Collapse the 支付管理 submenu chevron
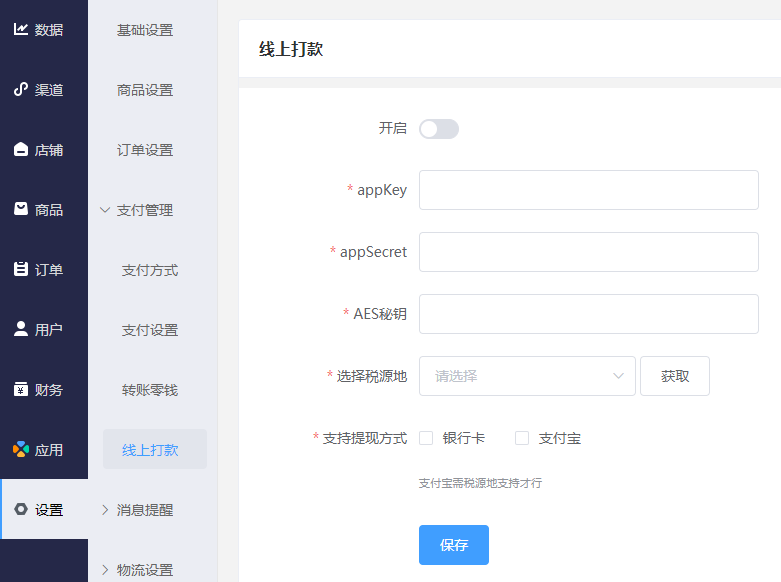781x582 pixels. click(x=105, y=210)
